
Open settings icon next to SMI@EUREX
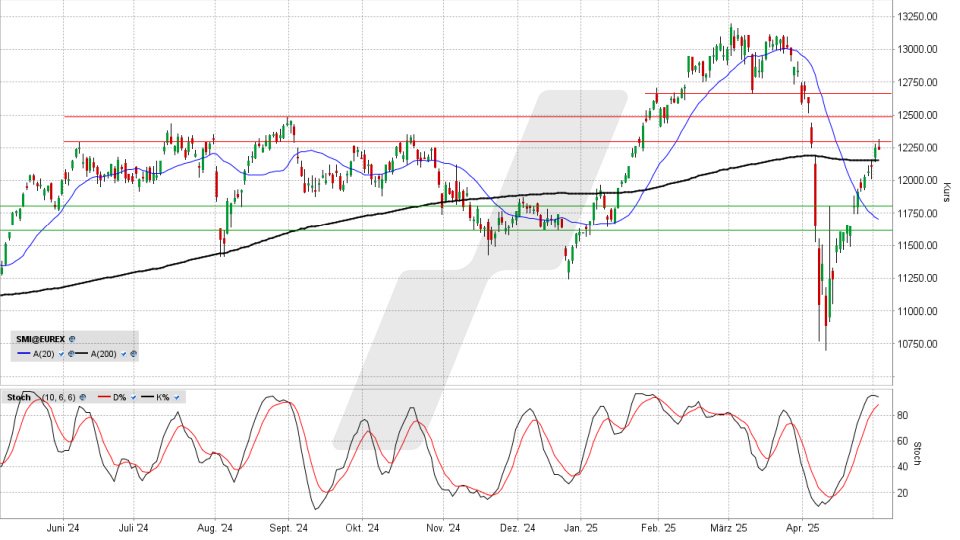coord(72,339)
